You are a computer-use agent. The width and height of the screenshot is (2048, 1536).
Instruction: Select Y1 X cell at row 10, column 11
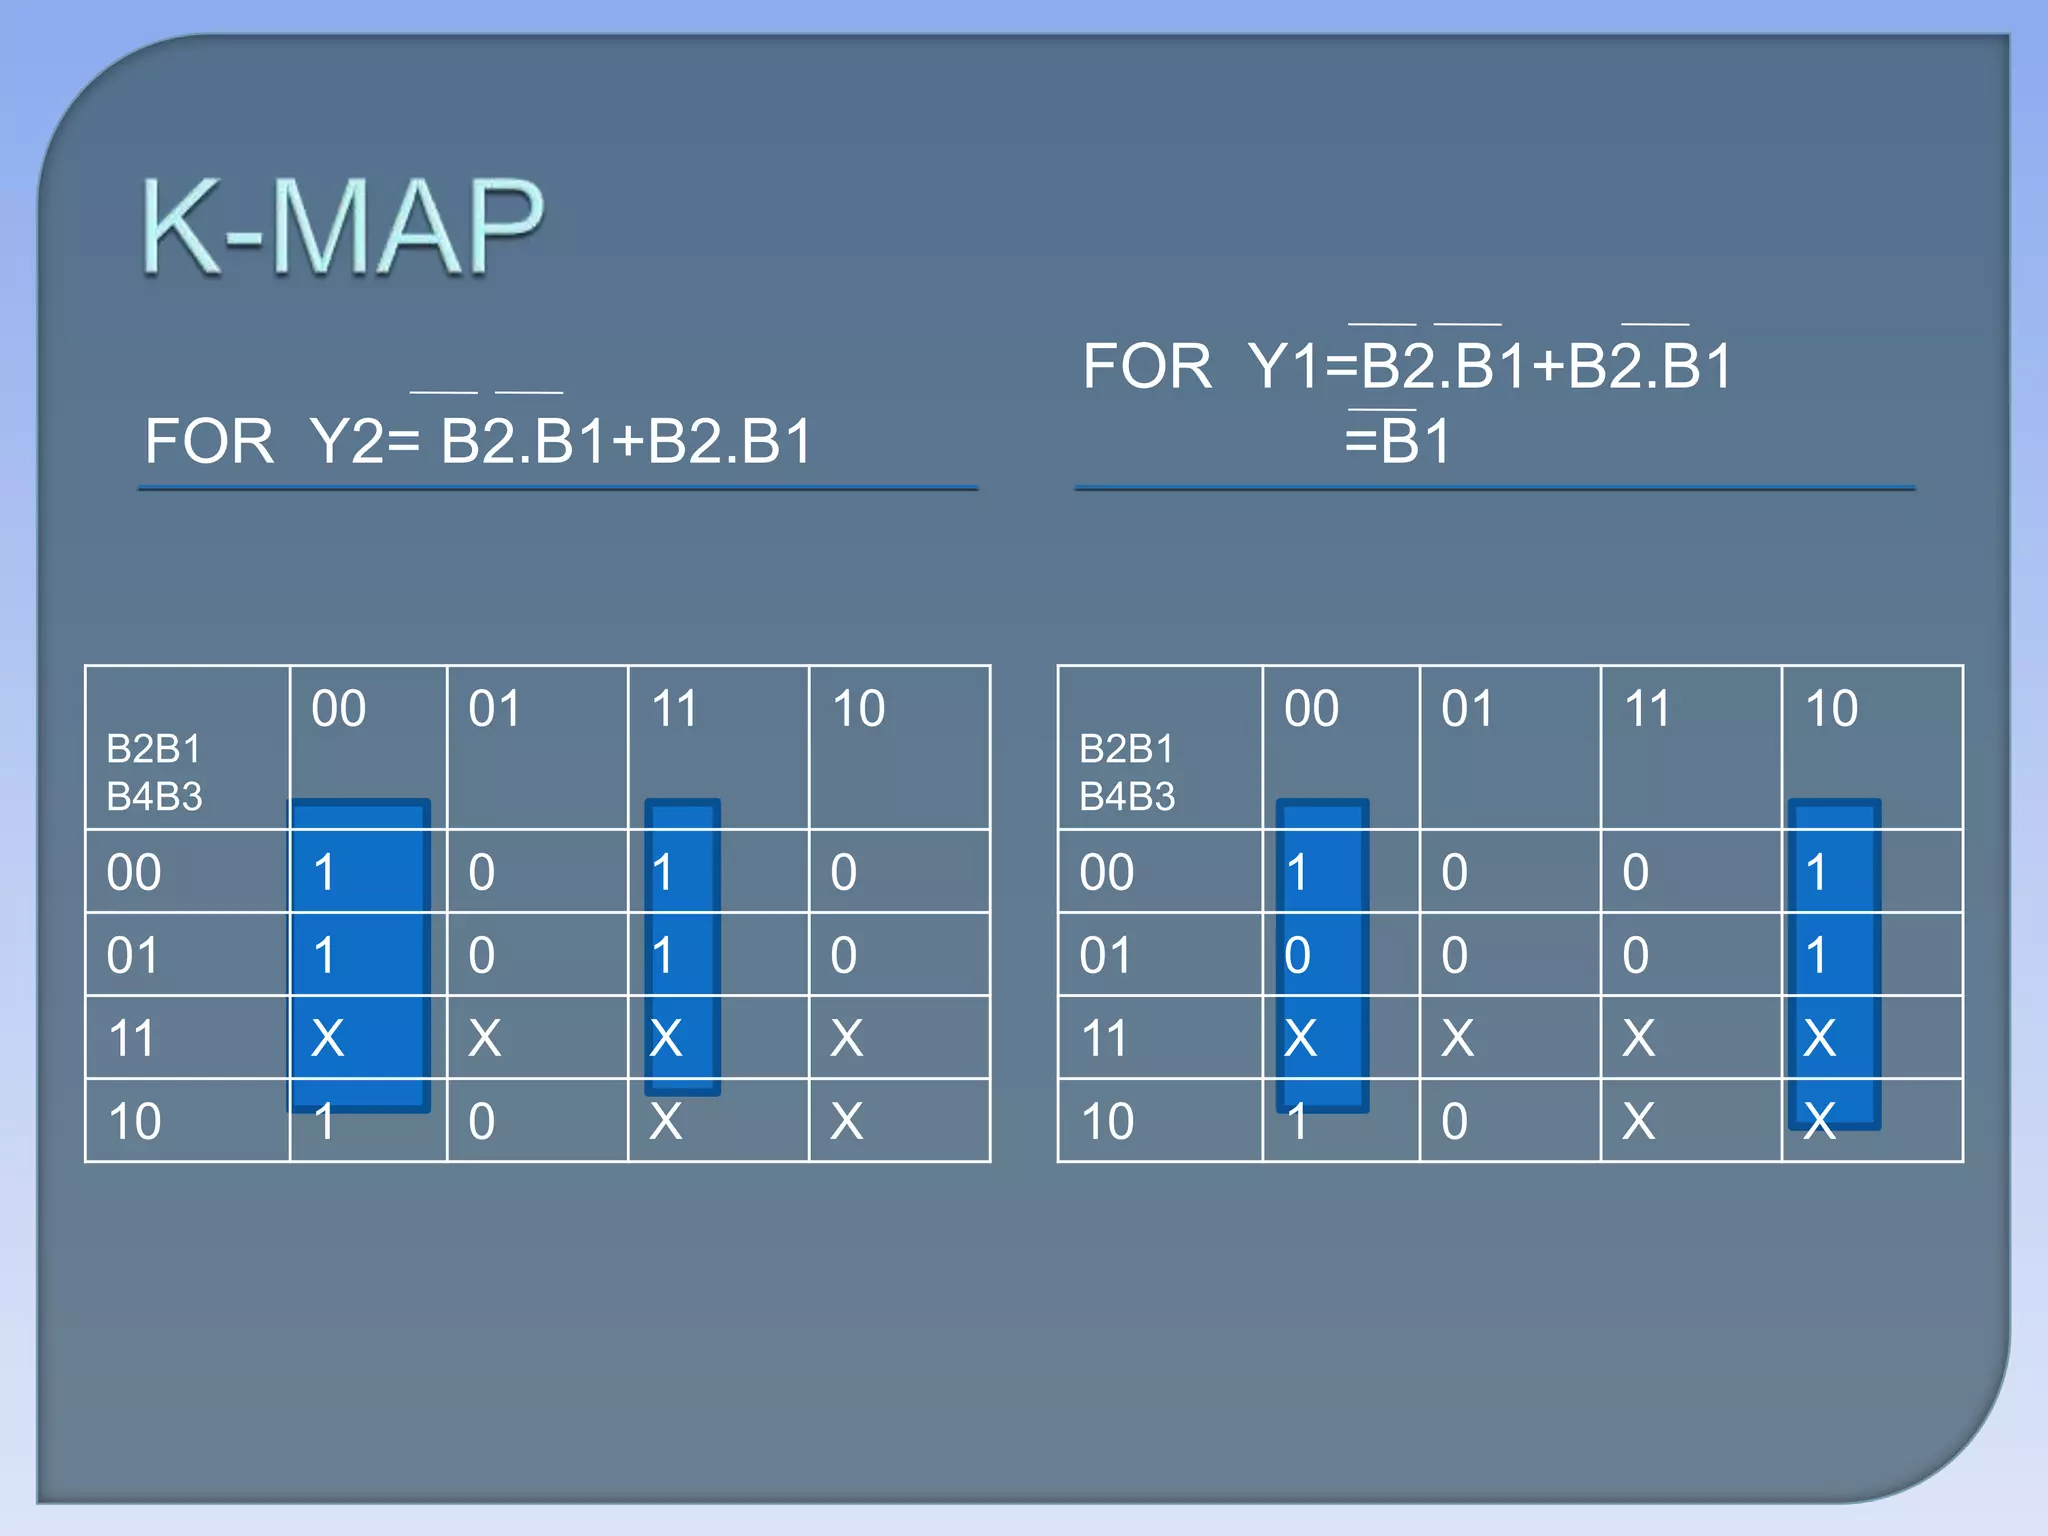[x=1691, y=1120]
